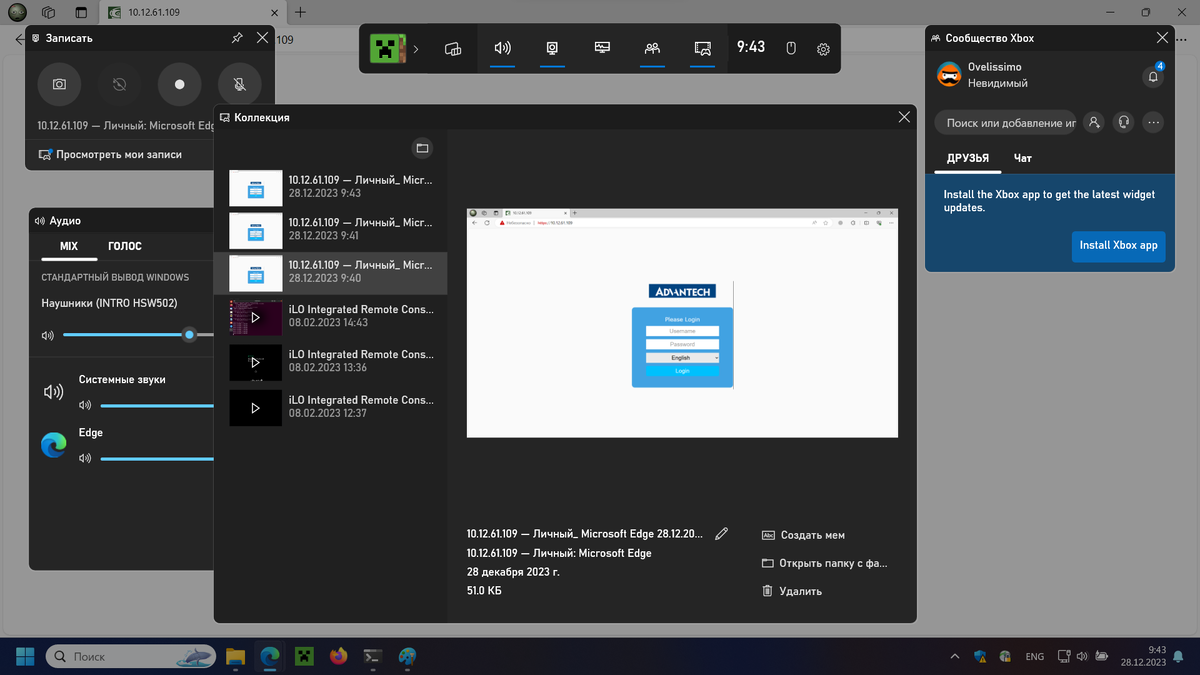Toggle the Gallery widget from Game Bar
The image size is (1200, 675).
[703, 48]
